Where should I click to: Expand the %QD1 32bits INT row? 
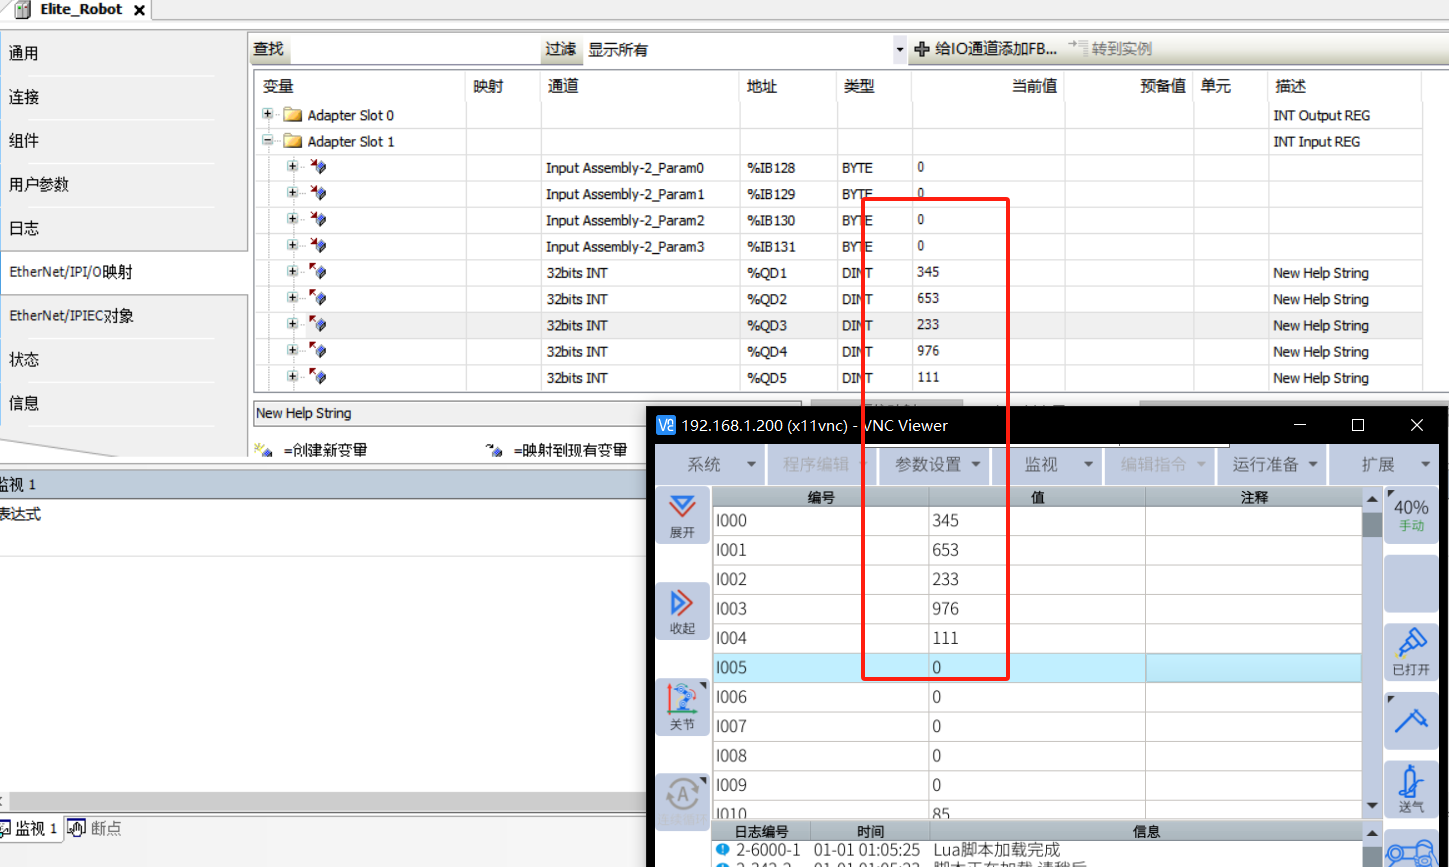(292, 272)
